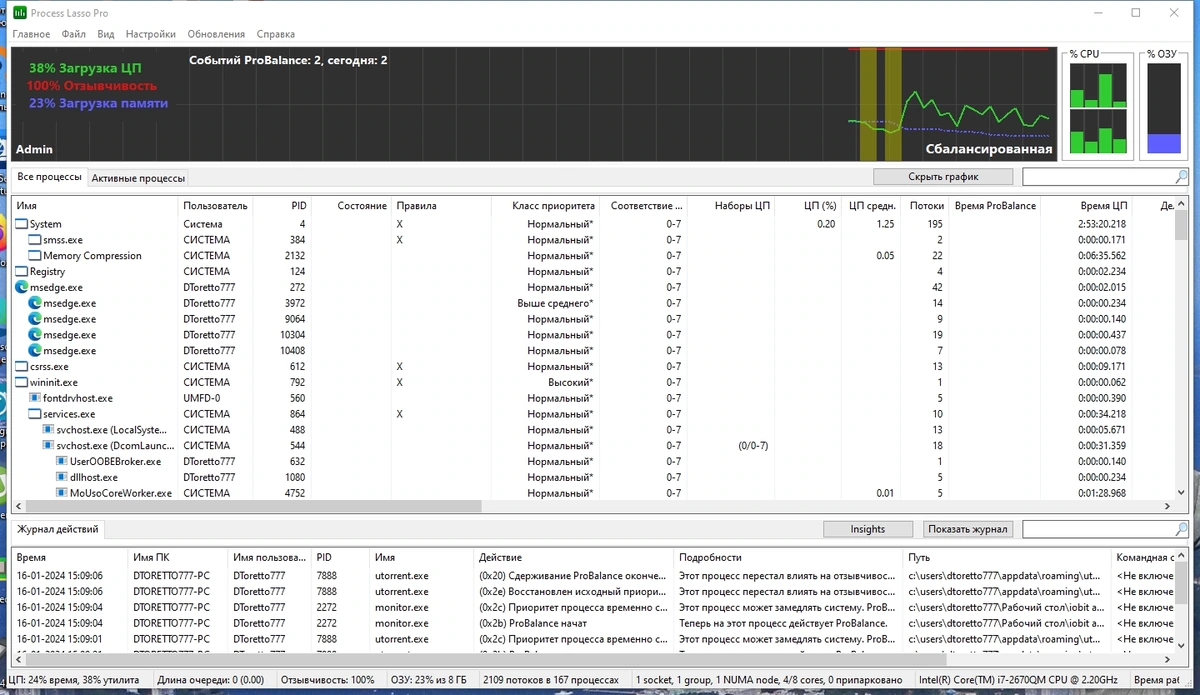Click the MoUsoCoreWorker.exe process icon

62,493
